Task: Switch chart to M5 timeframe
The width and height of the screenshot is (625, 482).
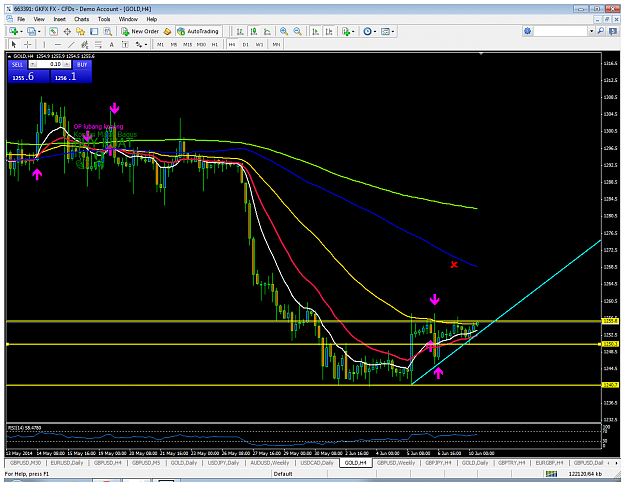Action: coord(174,45)
